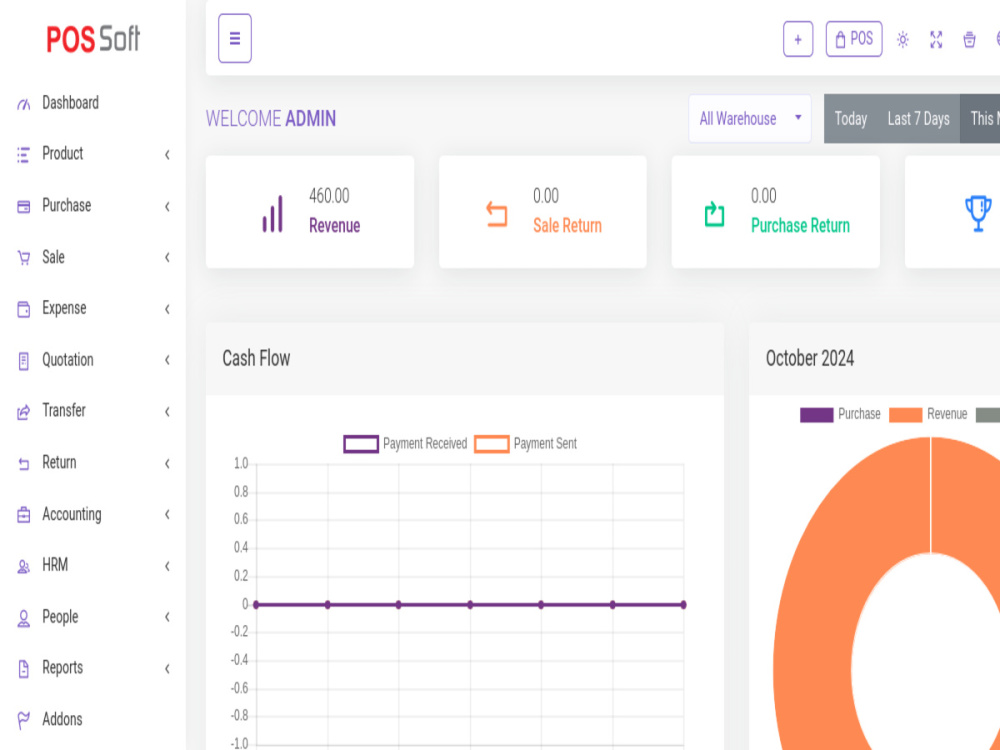Click the WELCOME ADMIN heading

coord(271,119)
